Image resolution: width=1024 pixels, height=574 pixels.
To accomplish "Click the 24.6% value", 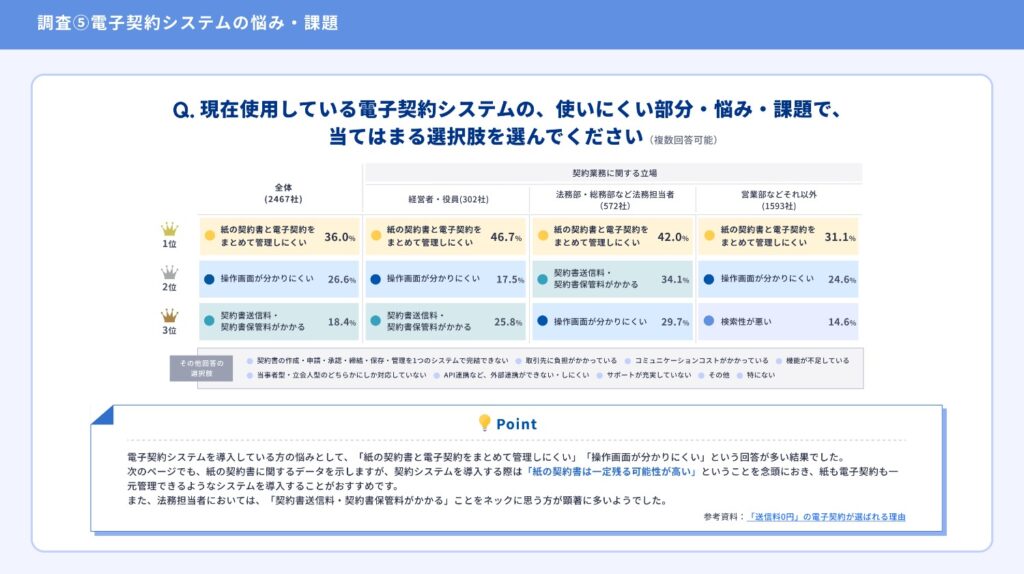I will click(842, 279).
